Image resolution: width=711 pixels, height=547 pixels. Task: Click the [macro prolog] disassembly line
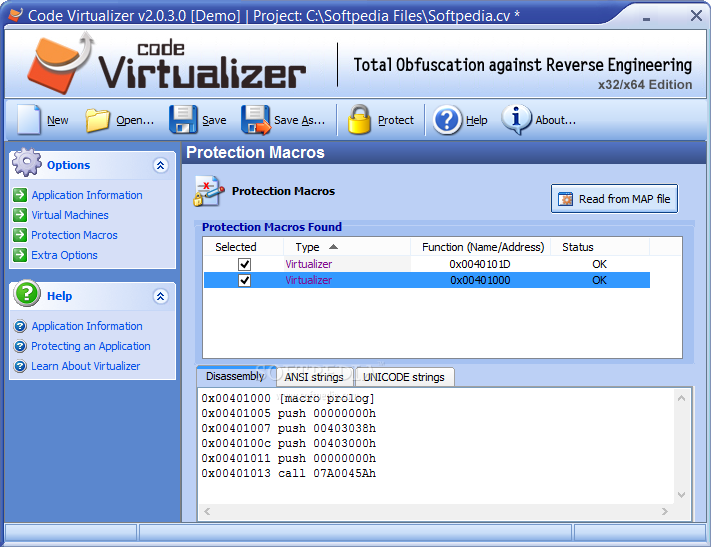[288, 398]
